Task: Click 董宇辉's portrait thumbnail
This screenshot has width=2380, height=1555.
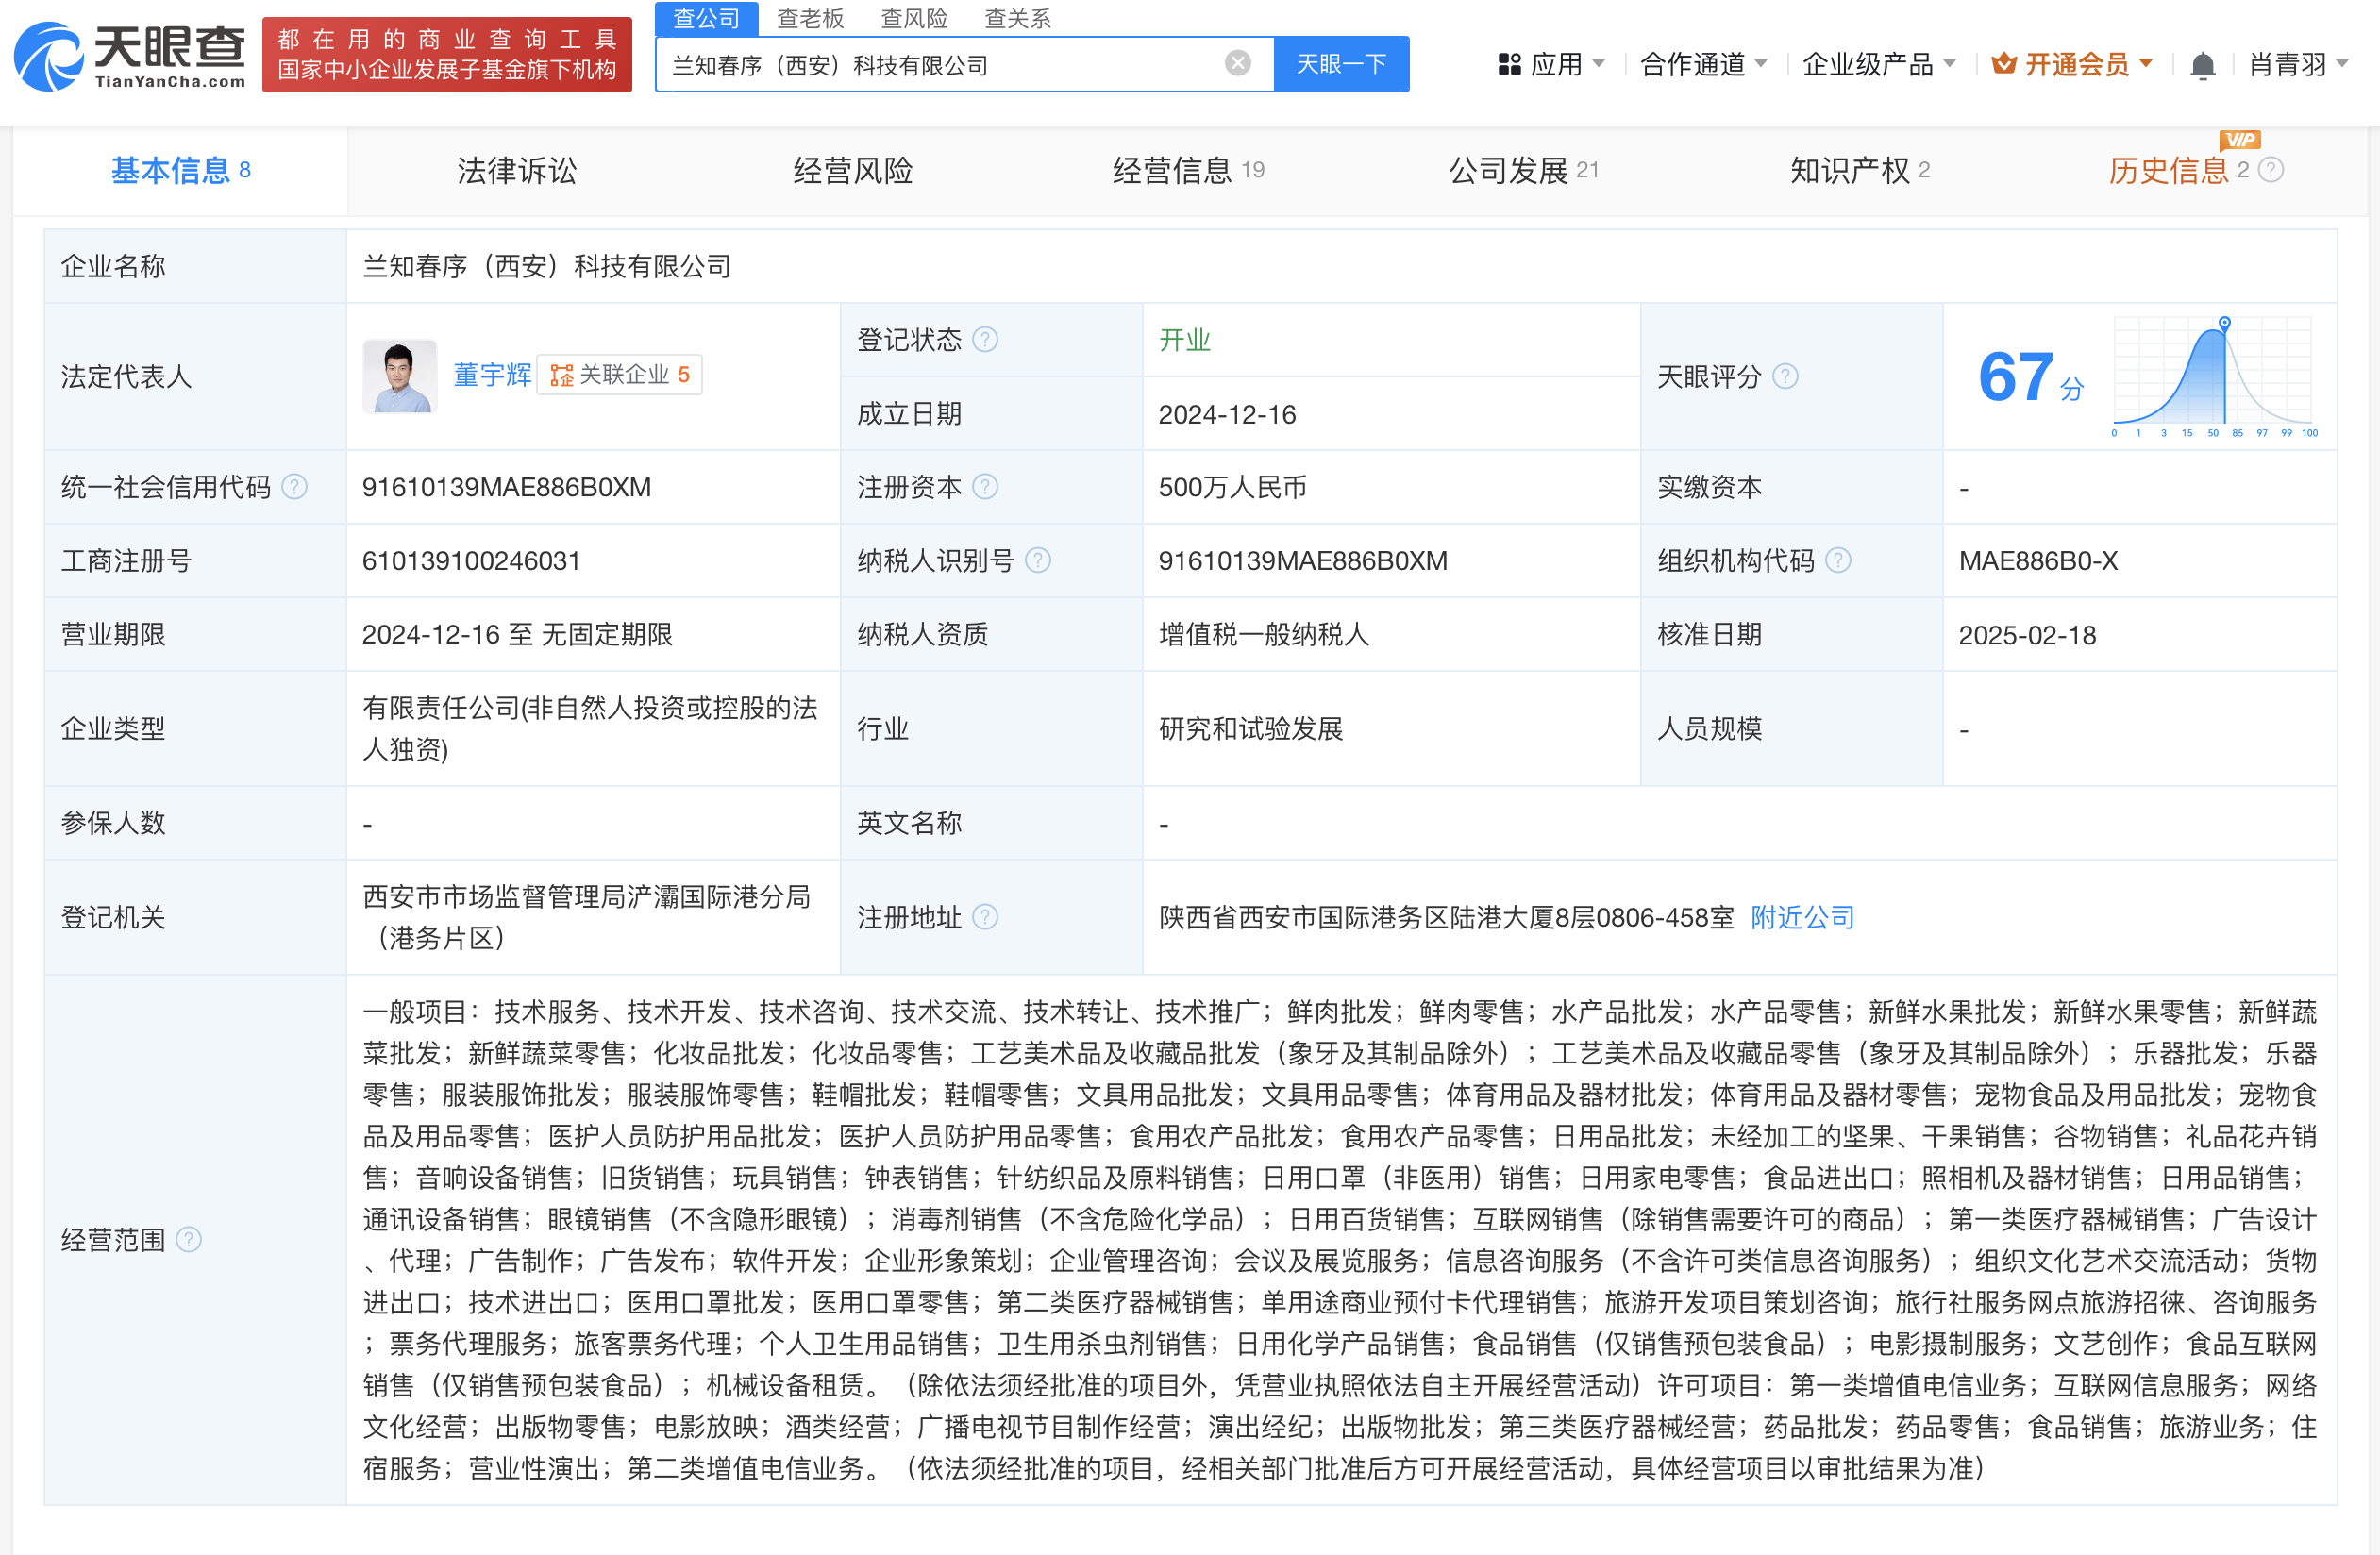Action: (399, 377)
